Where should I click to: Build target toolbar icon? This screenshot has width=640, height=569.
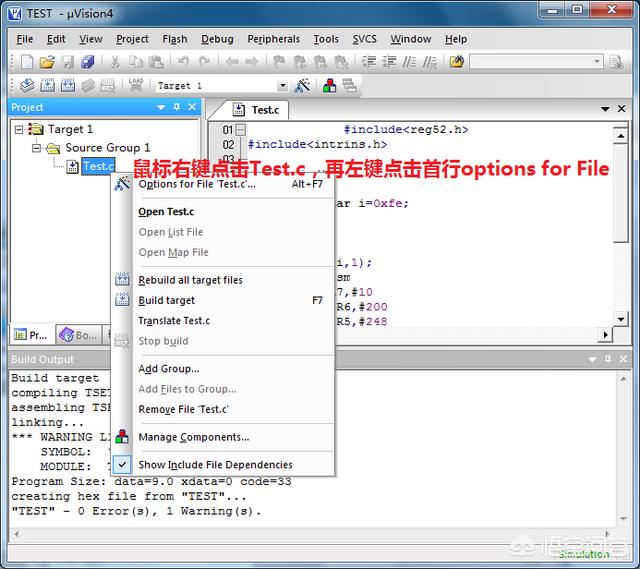click(47, 85)
